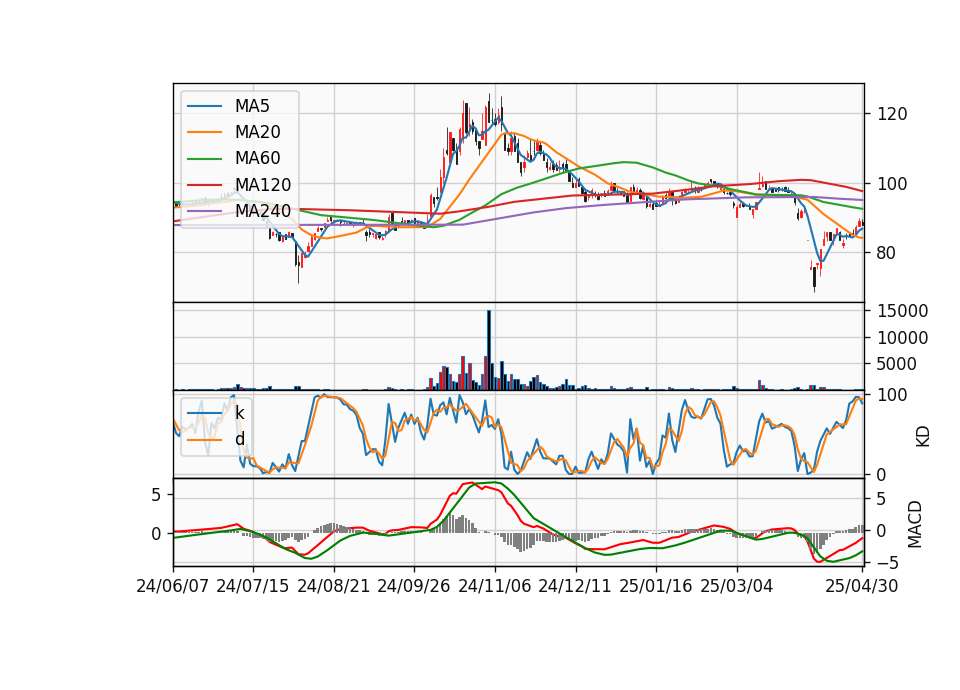Click the 120 price axis label
Screen dimensions: 960x690
tap(892, 114)
